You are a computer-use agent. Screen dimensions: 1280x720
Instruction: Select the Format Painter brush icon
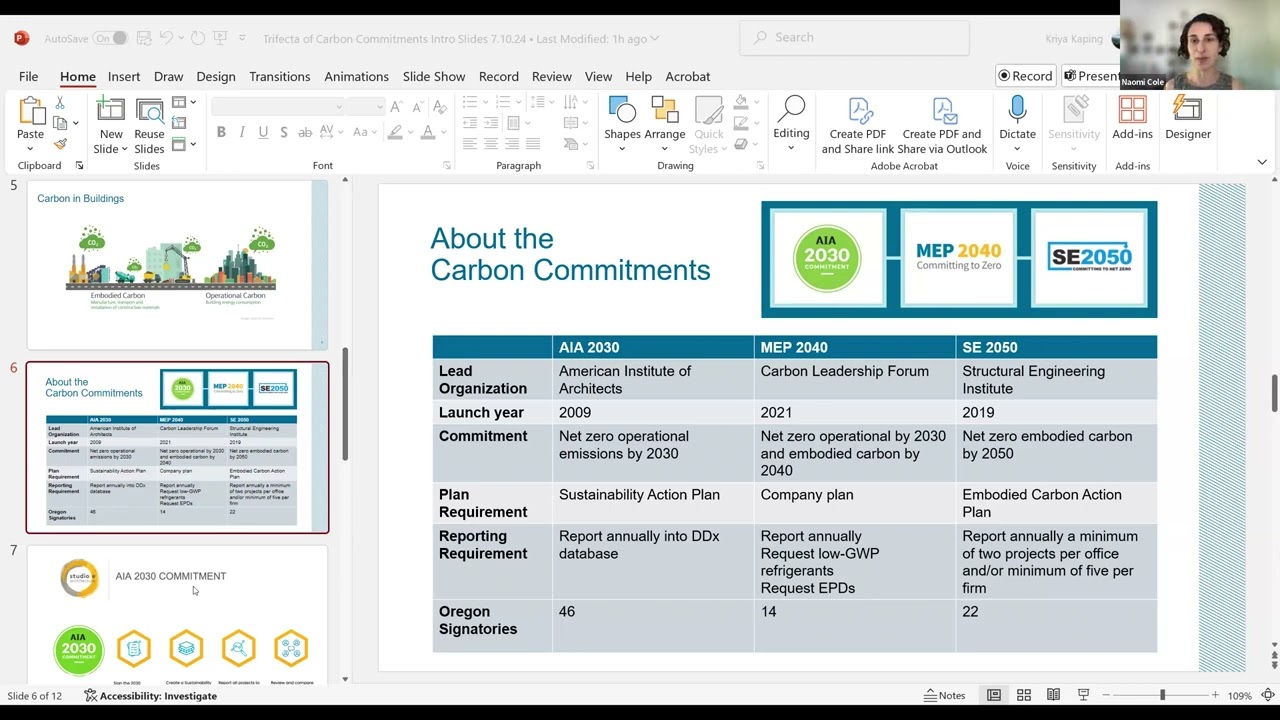click(60, 144)
